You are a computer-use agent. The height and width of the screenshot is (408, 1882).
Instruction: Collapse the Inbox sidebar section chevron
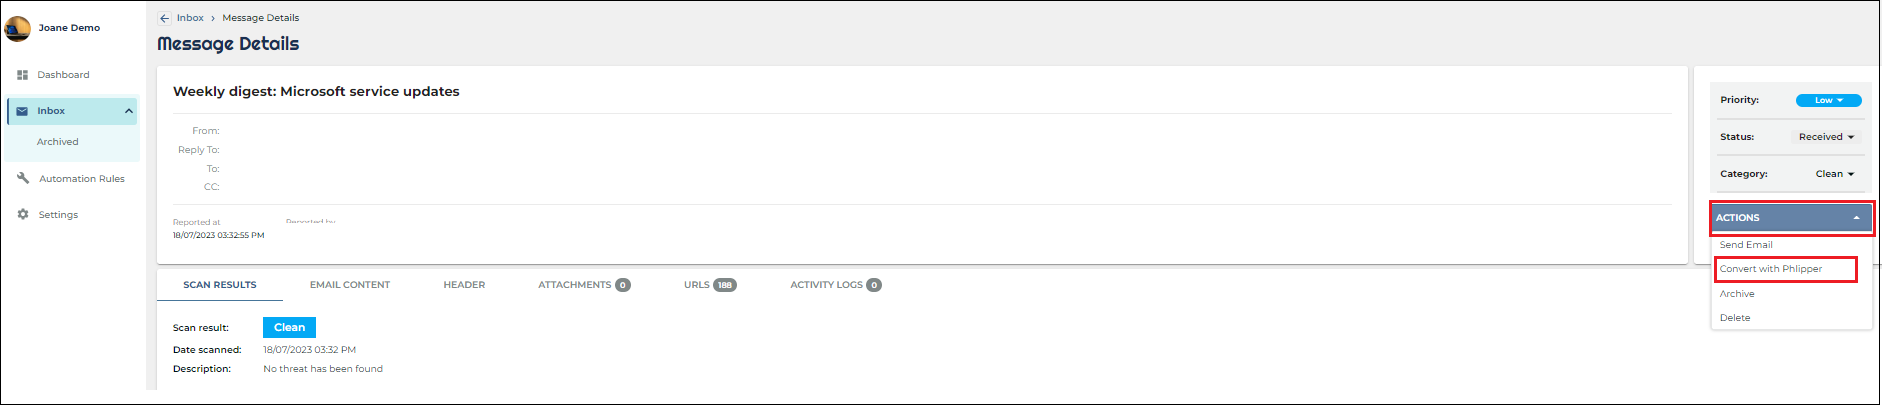[x=129, y=111]
